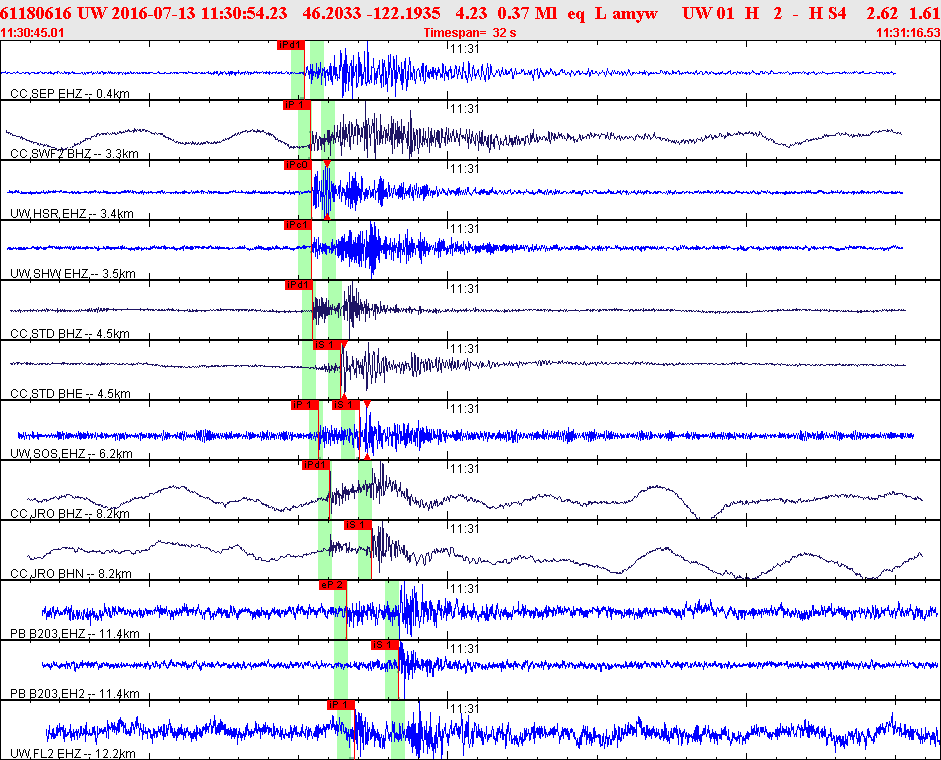
Task: Select the PB.B203 EHZ 11.4km station label
Action: point(74,634)
